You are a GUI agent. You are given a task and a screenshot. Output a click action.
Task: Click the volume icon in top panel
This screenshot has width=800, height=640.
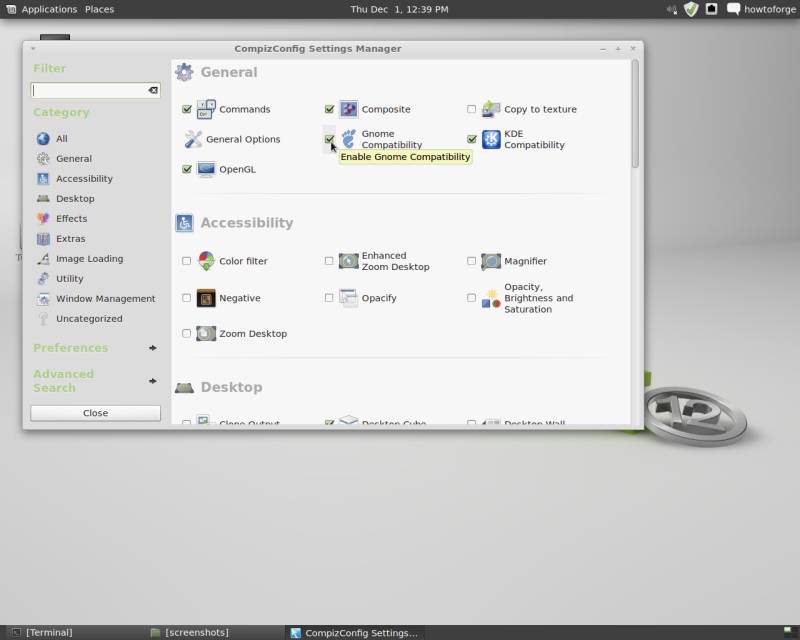(x=672, y=9)
